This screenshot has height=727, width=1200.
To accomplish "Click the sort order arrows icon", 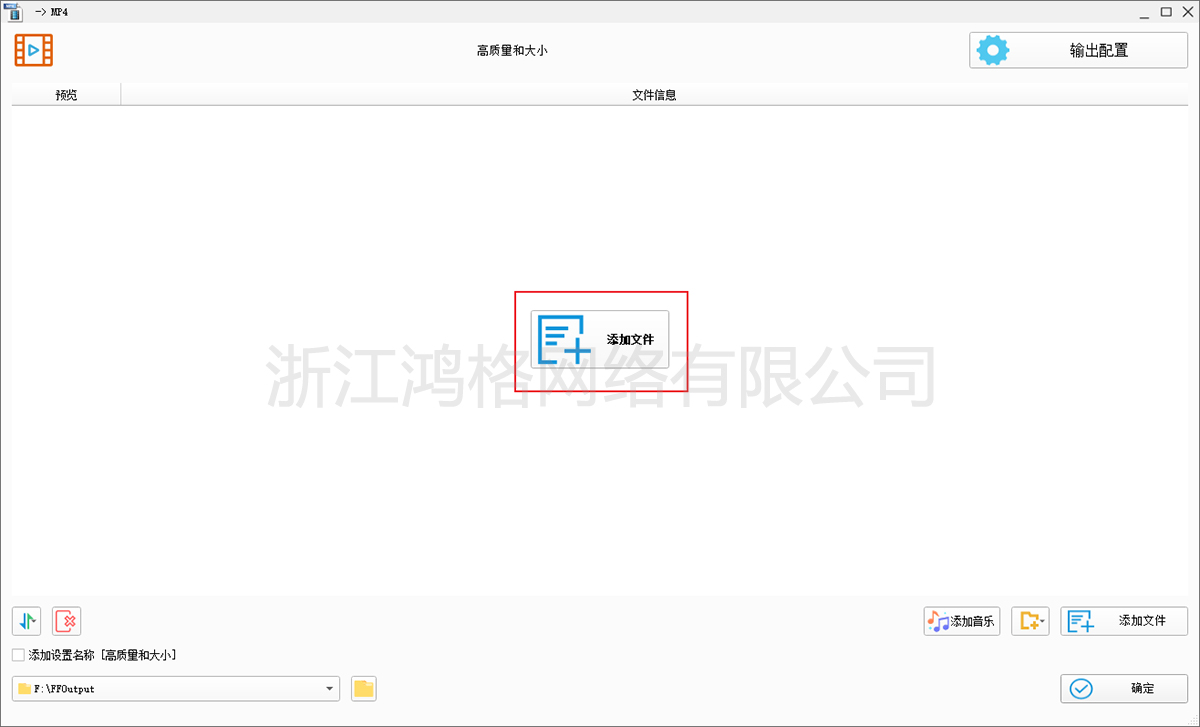I will [x=27, y=621].
